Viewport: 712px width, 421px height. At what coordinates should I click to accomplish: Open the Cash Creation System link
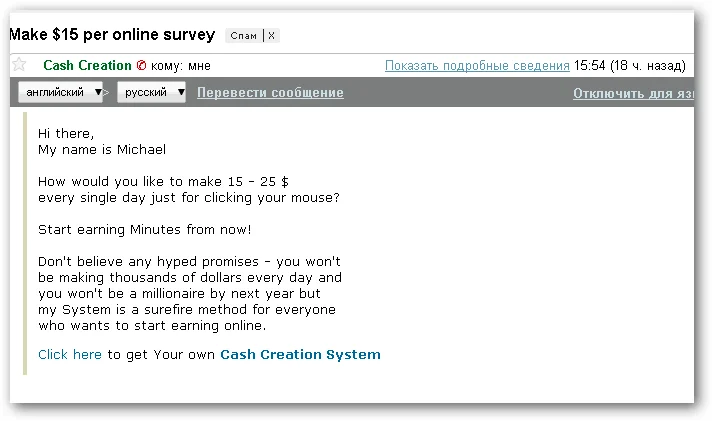tap(300, 354)
